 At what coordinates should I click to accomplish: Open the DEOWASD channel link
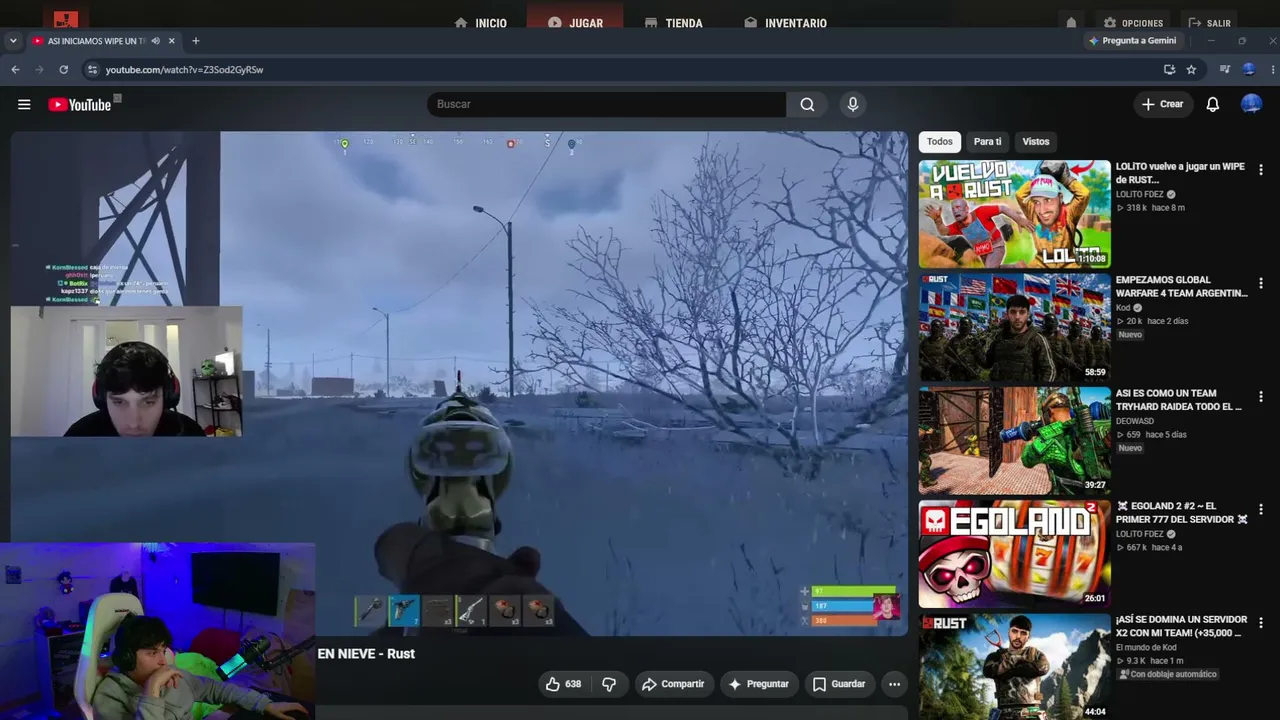click(x=1136, y=421)
